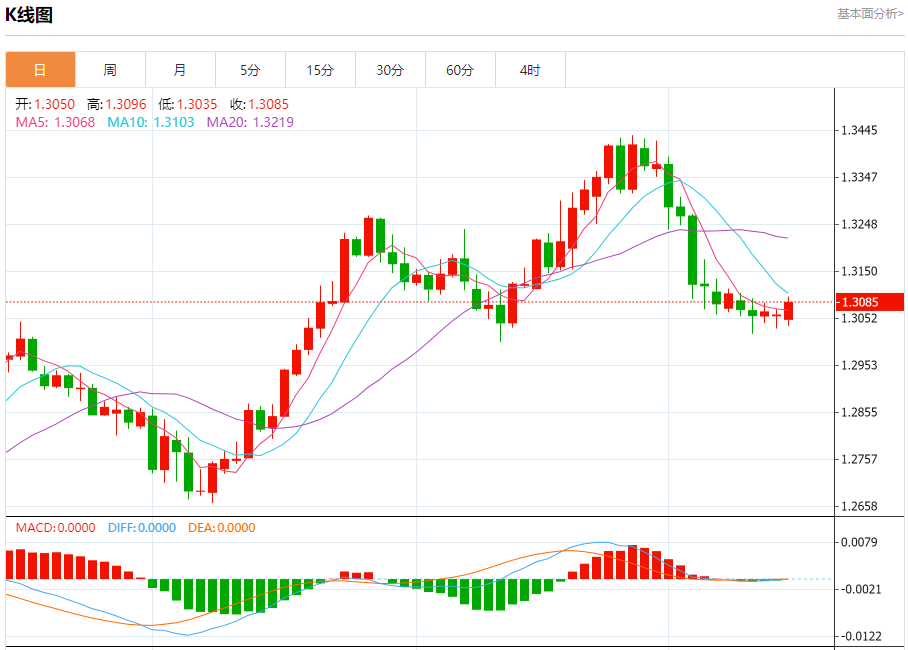This screenshot has width=908, height=650.
Task: Click the 低: 1.3035 low value
Action: click(188, 104)
